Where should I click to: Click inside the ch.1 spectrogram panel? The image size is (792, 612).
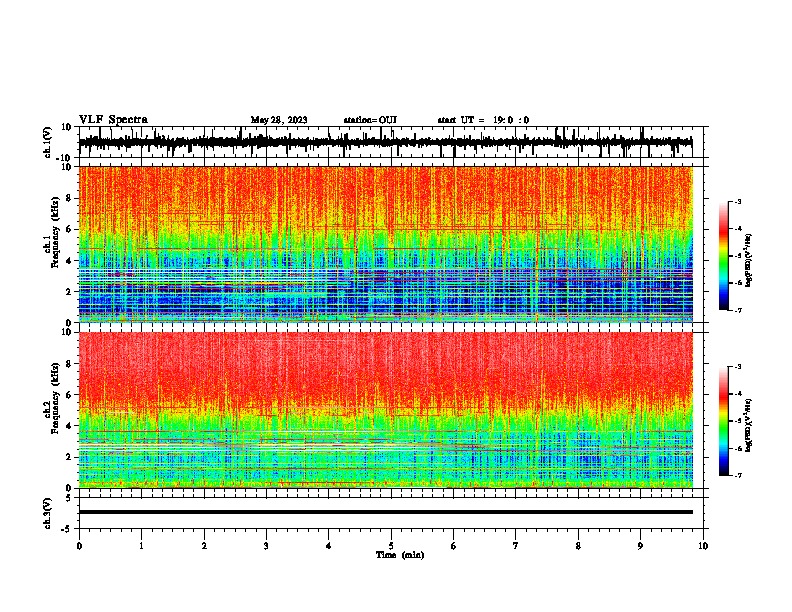point(386,244)
